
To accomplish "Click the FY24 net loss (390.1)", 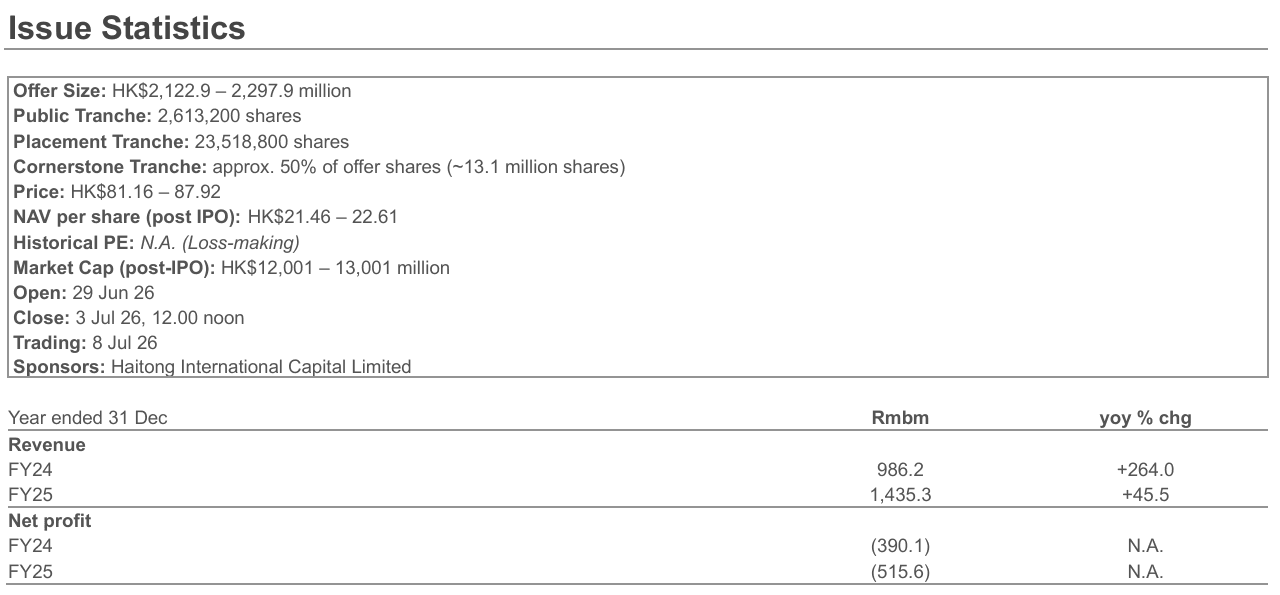I will 901,546.
